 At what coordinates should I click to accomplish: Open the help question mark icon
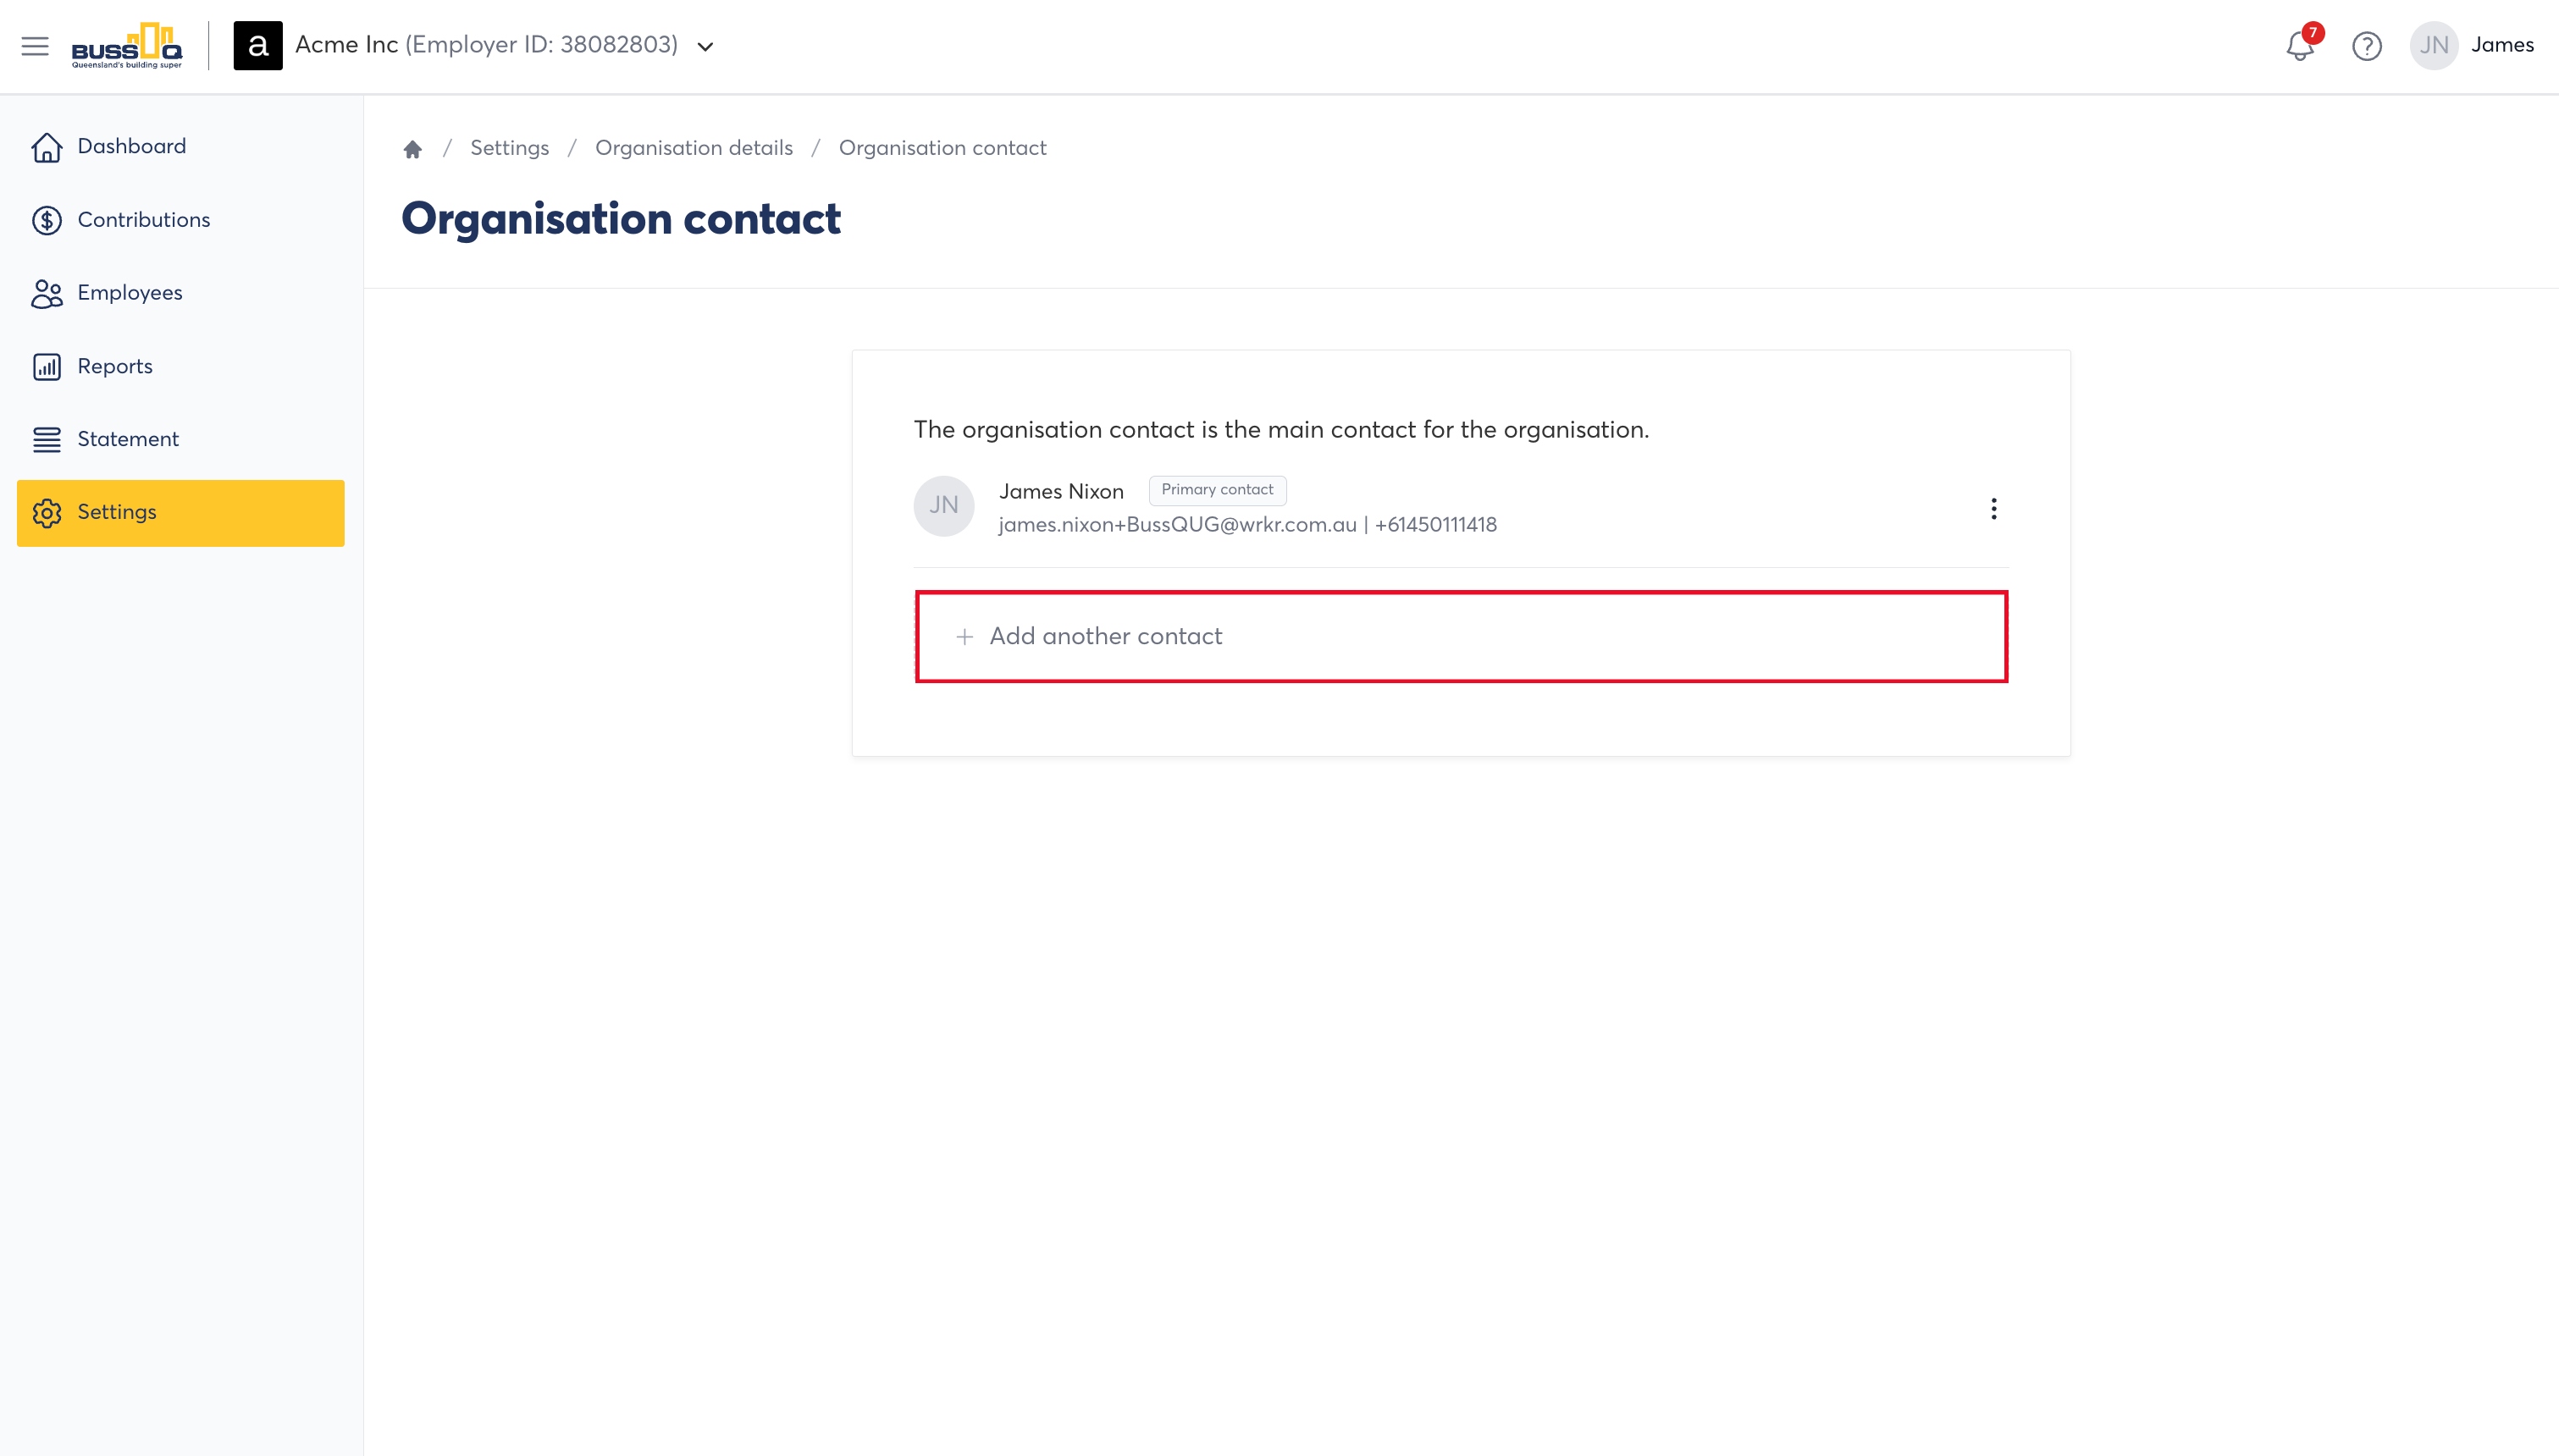click(2367, 46)
